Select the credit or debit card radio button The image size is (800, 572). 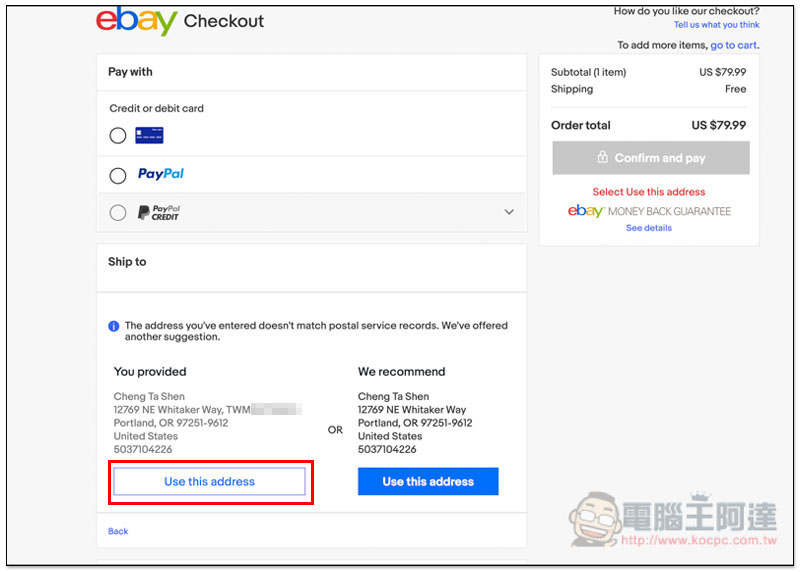point(118,135)
